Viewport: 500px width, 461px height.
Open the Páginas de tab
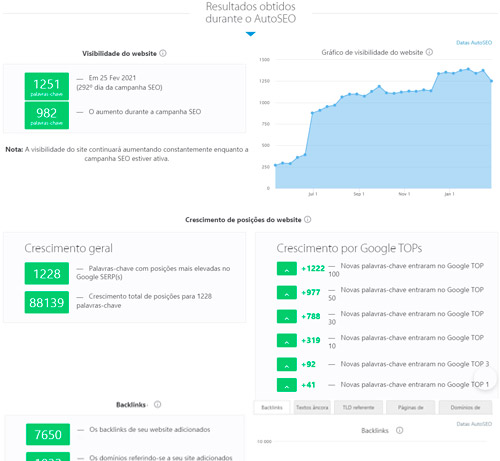(x=410, y=407)
